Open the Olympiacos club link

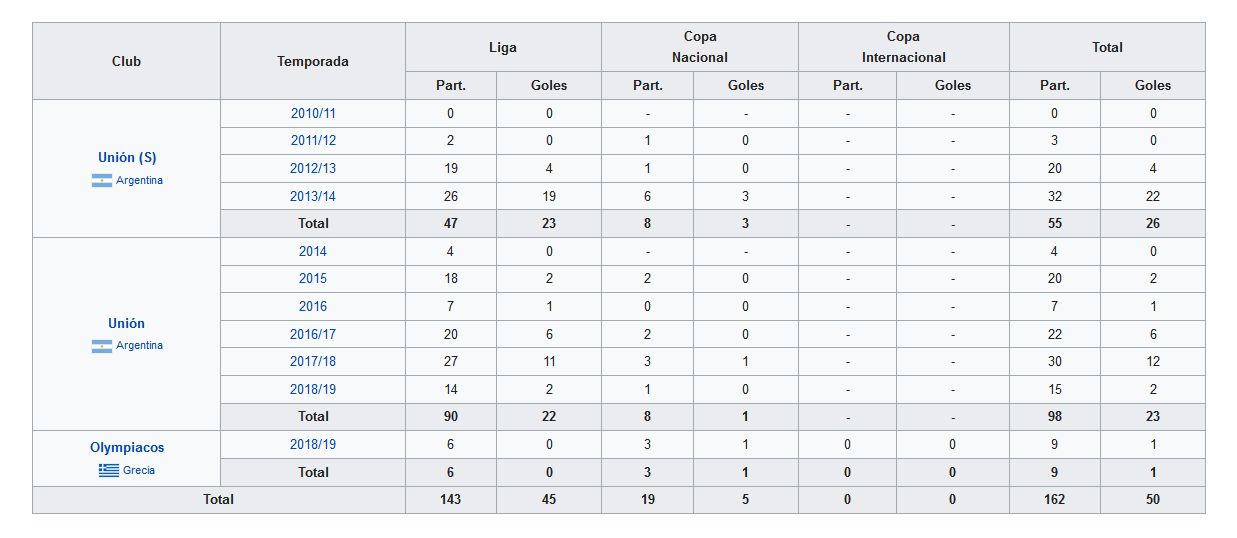[x=127, y=448]
